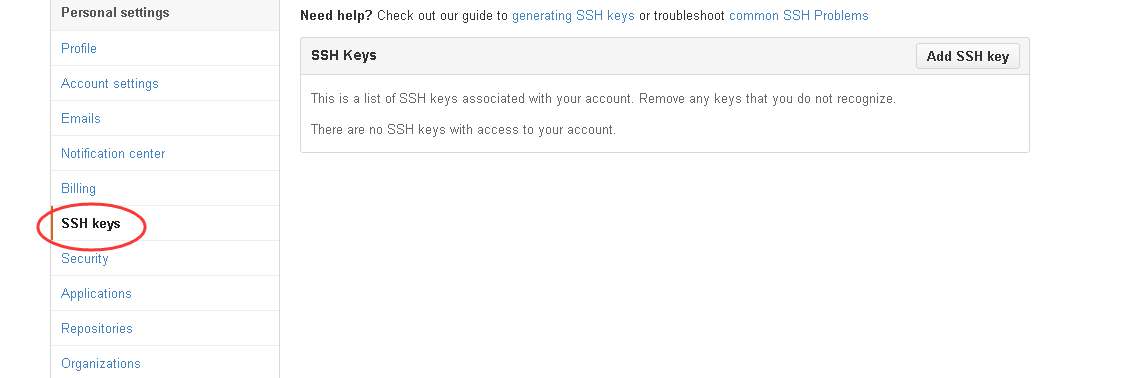Click the SSH keys list description sentence
This screenshot has width=1131, height=378.
(603, 98)
